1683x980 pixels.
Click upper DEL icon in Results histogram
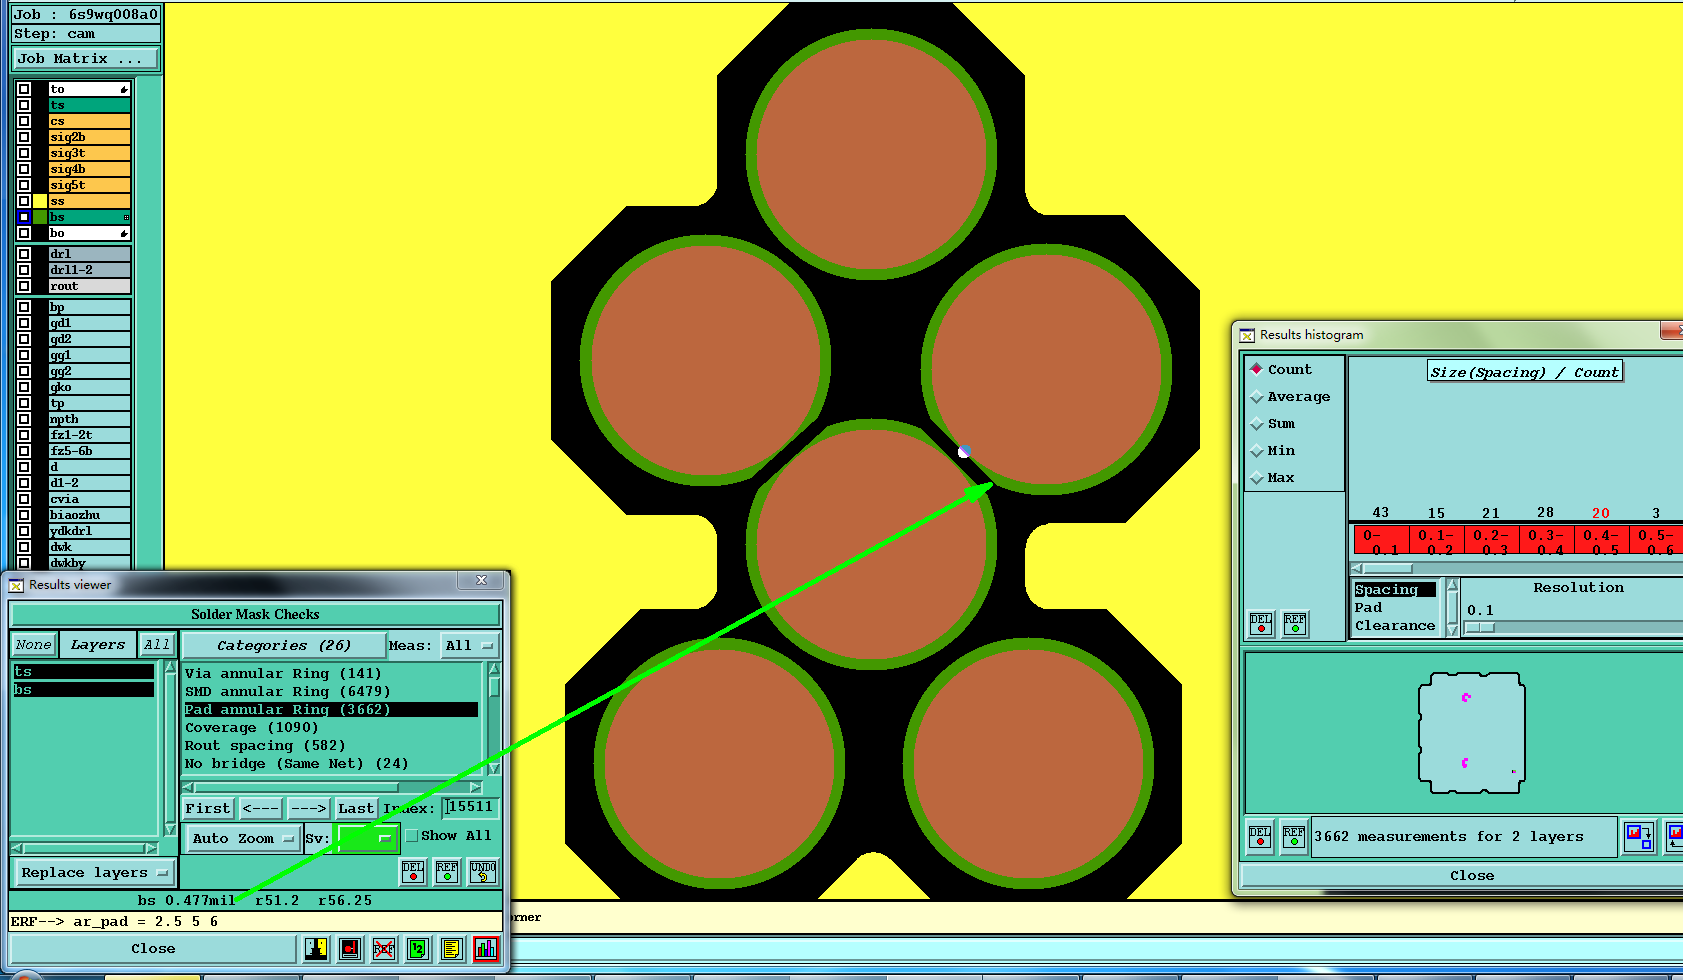pos(1261,624)
